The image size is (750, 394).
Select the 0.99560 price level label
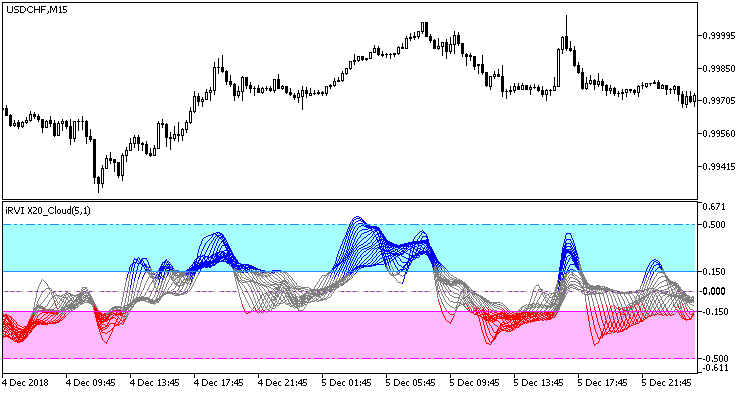point(719,133)
